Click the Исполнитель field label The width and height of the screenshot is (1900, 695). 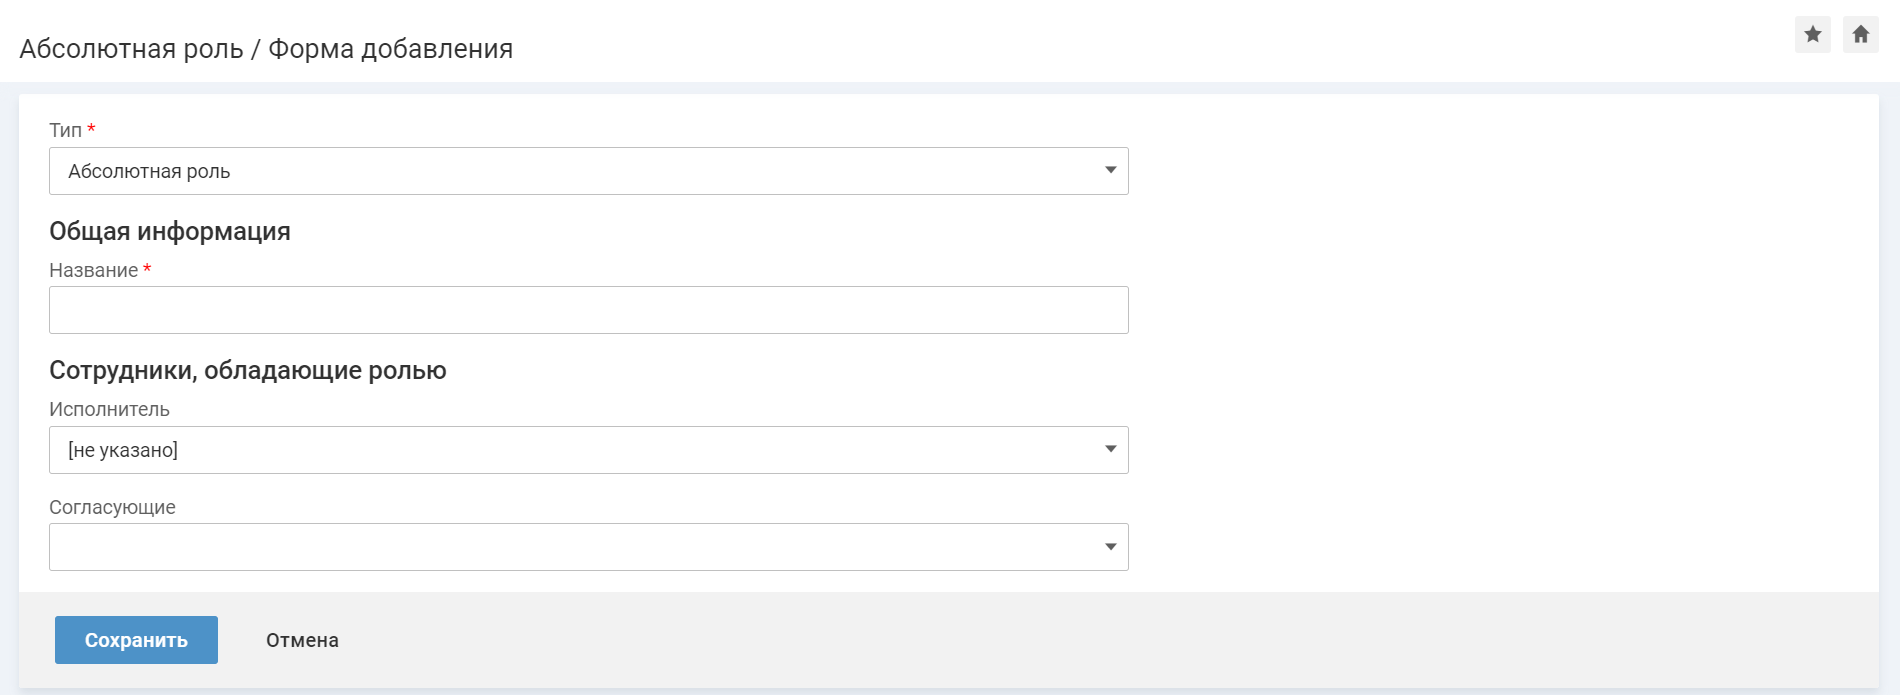pyautogui.click(x=109, y=409)
